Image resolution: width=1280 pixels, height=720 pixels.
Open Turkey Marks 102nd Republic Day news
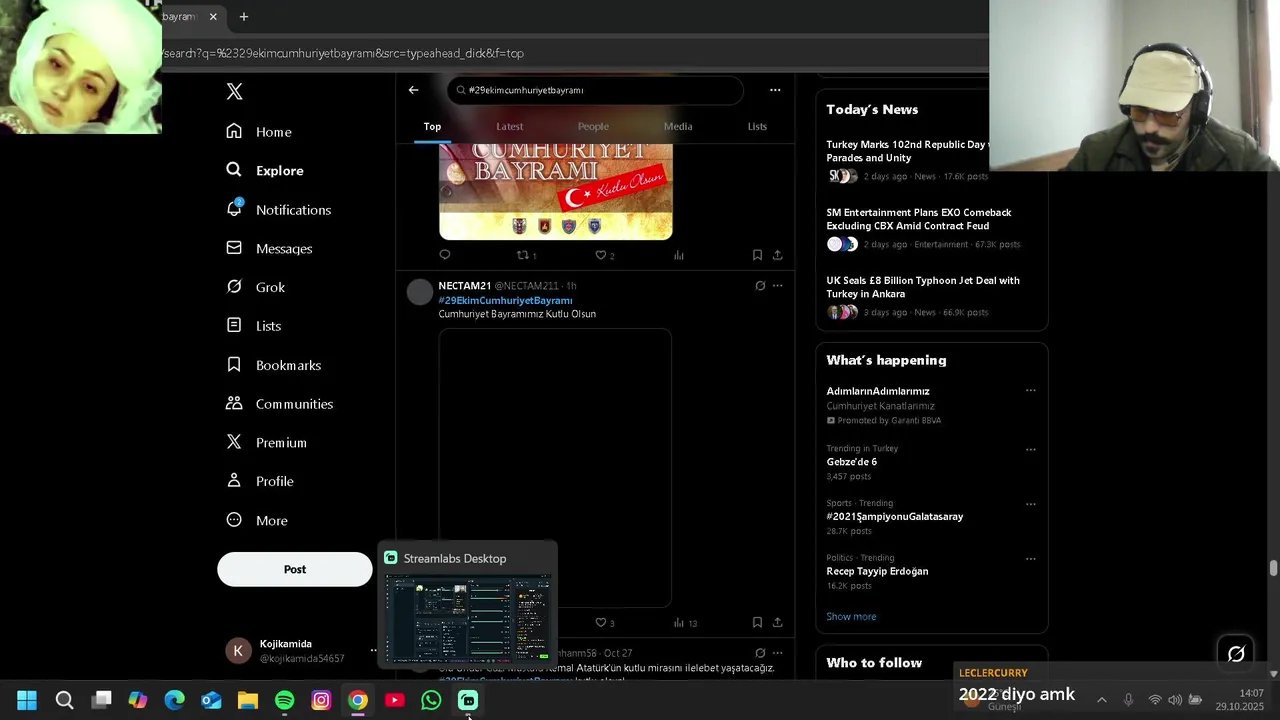coord(931,160)
